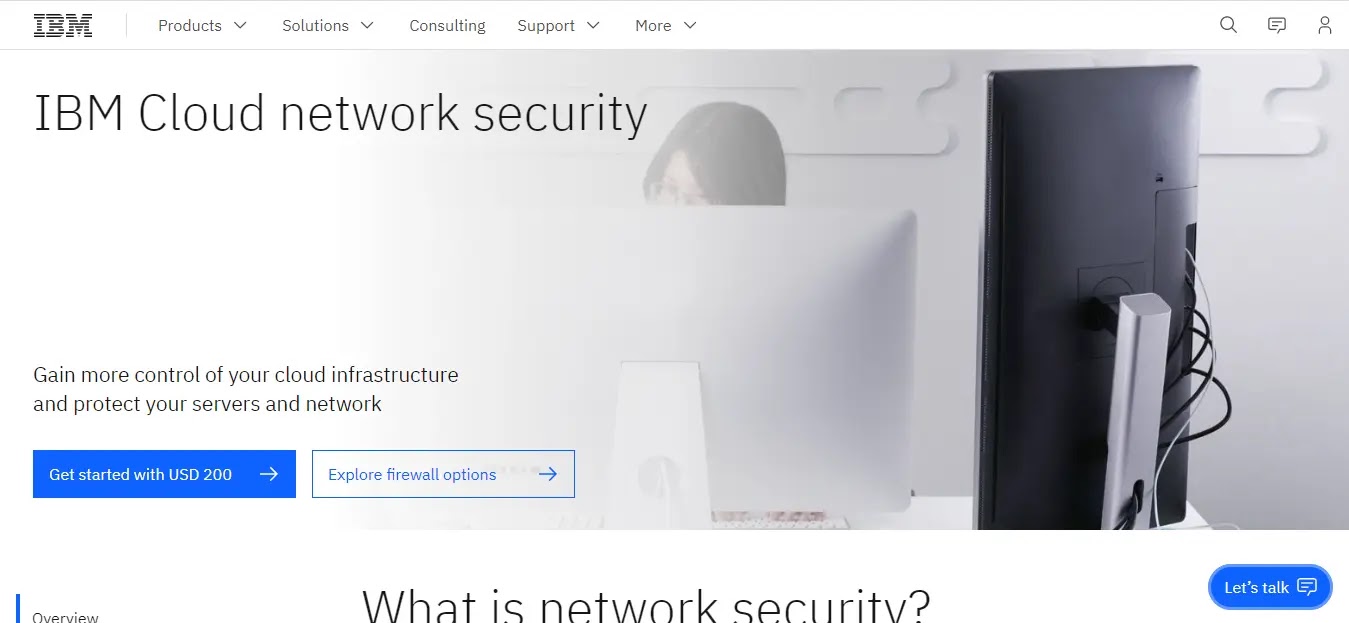The width and height of the screenshot is (1349, 623).
Task: Click arrow icon inside Get started button
Action: 269,474
